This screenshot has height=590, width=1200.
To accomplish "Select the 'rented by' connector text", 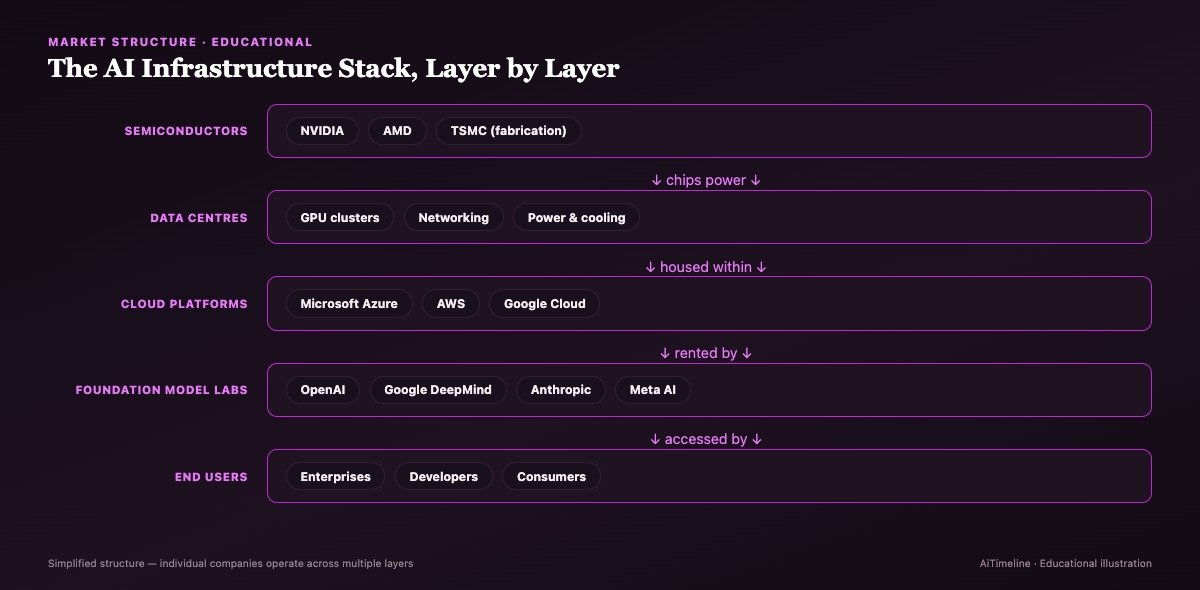I will tap(706, 354).
